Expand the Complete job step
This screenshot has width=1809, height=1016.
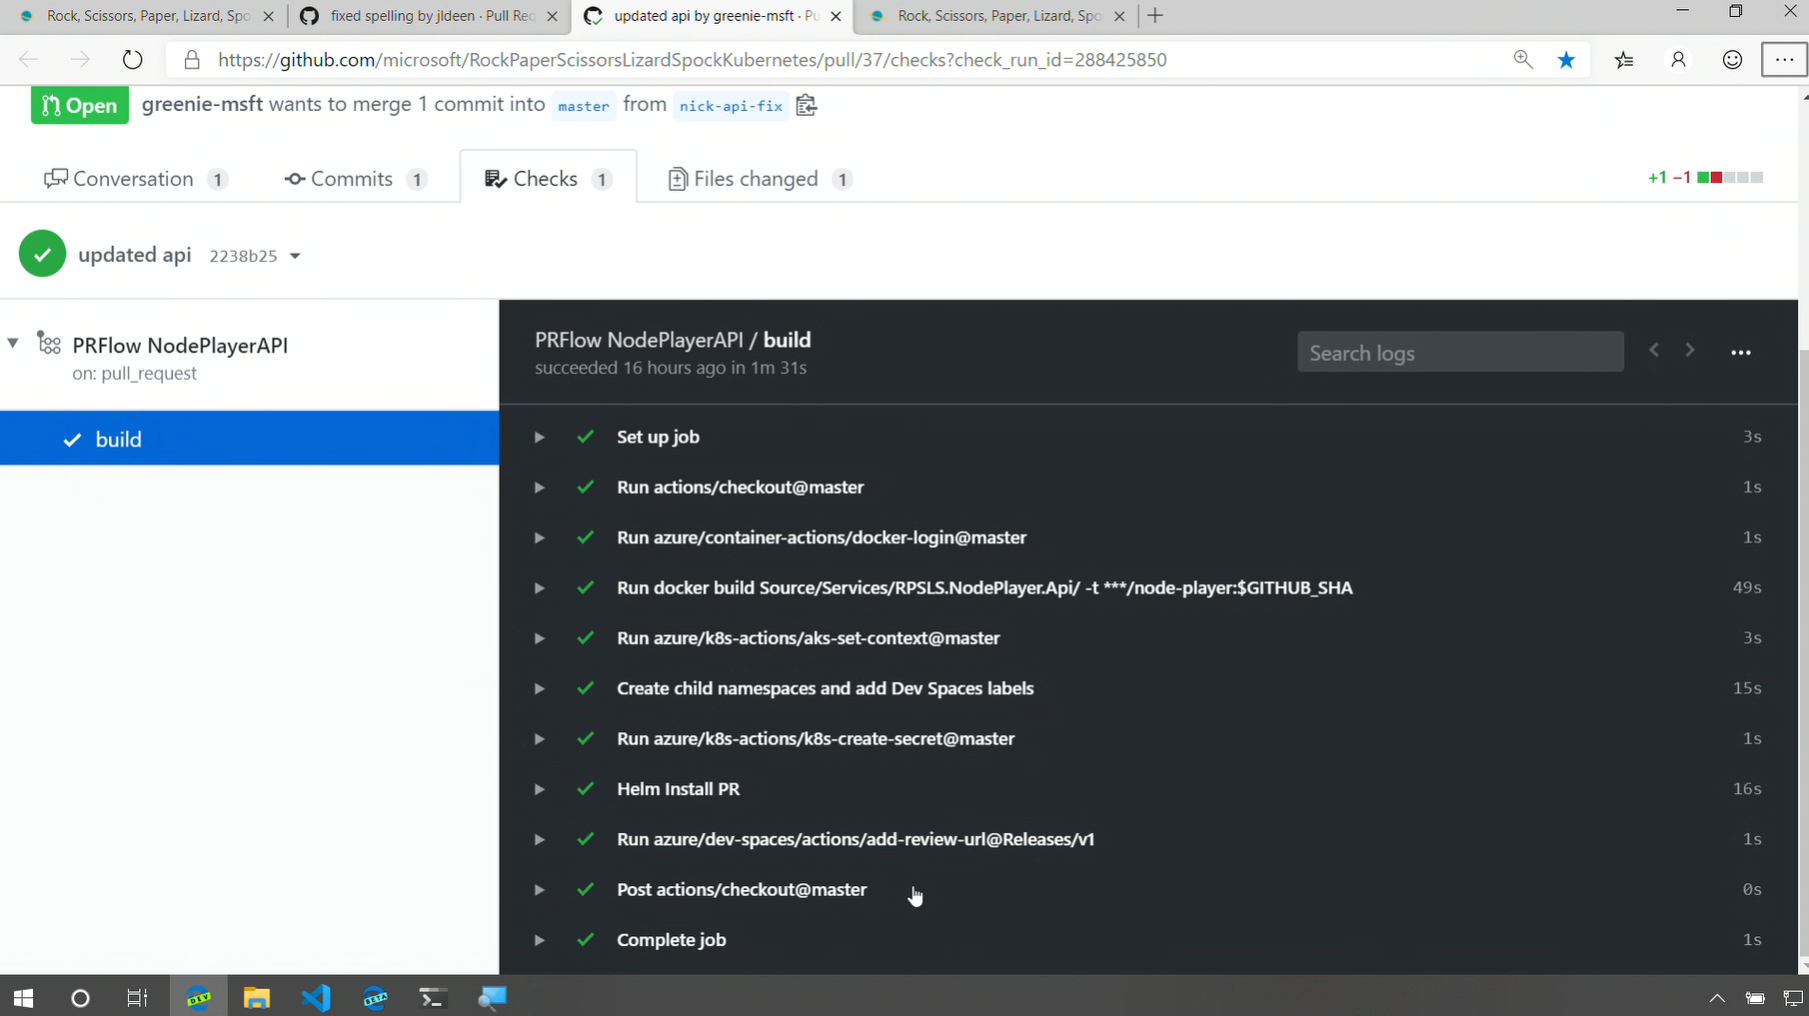pyautogui.click(x=539, y=940)
